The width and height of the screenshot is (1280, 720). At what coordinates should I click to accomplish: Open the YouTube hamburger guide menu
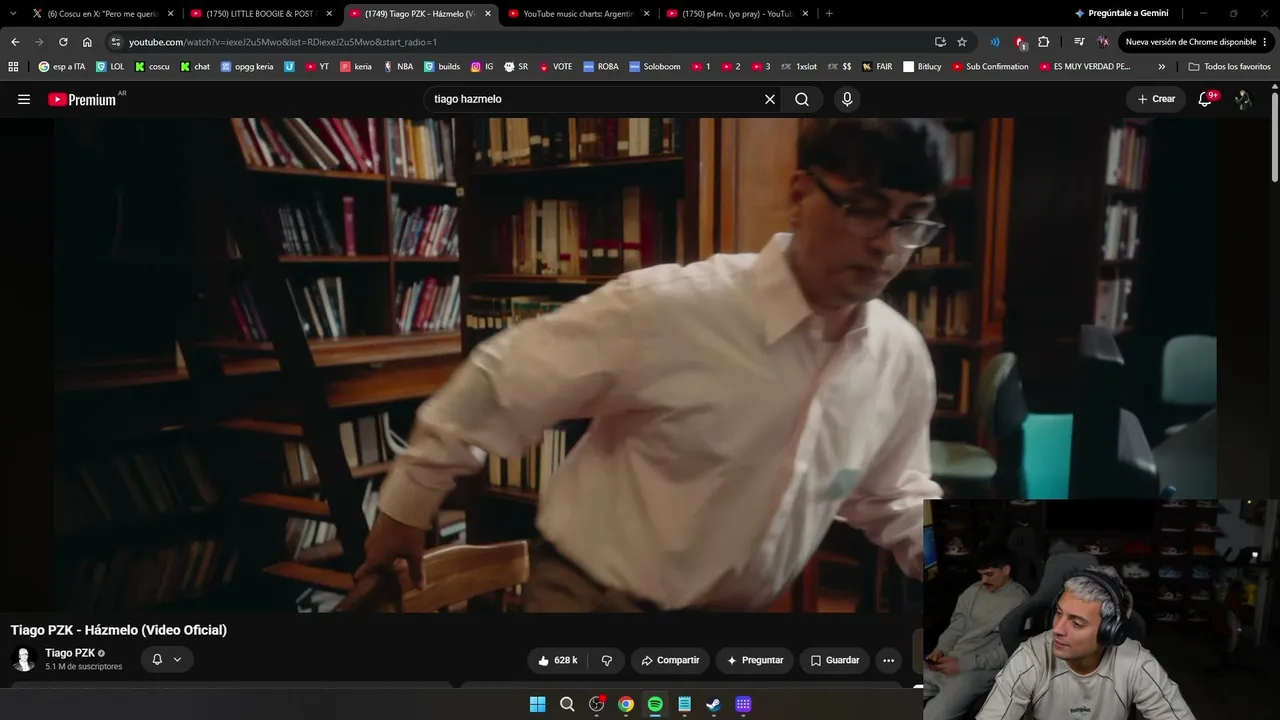(x=24, y=99)
